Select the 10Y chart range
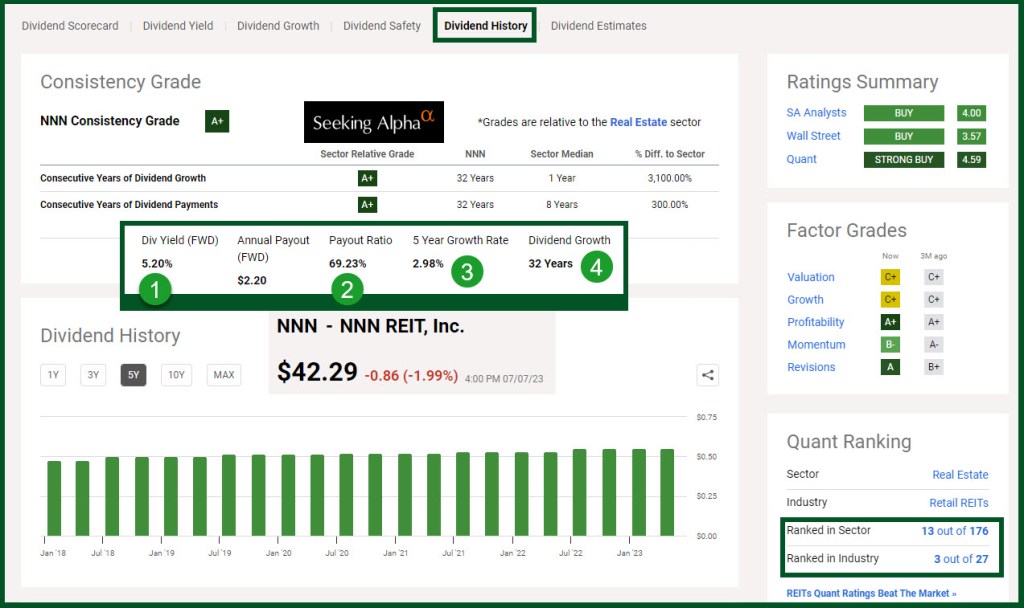Image resolution: width=1024 pixels, height=608 pixels. [x=176, y=375]
